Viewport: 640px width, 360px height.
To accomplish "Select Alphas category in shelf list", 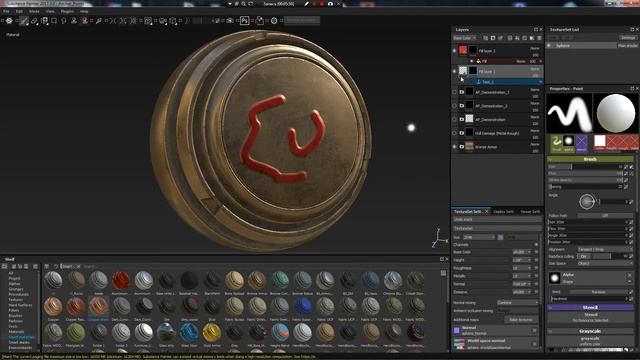I will click(x=14, y=284).
